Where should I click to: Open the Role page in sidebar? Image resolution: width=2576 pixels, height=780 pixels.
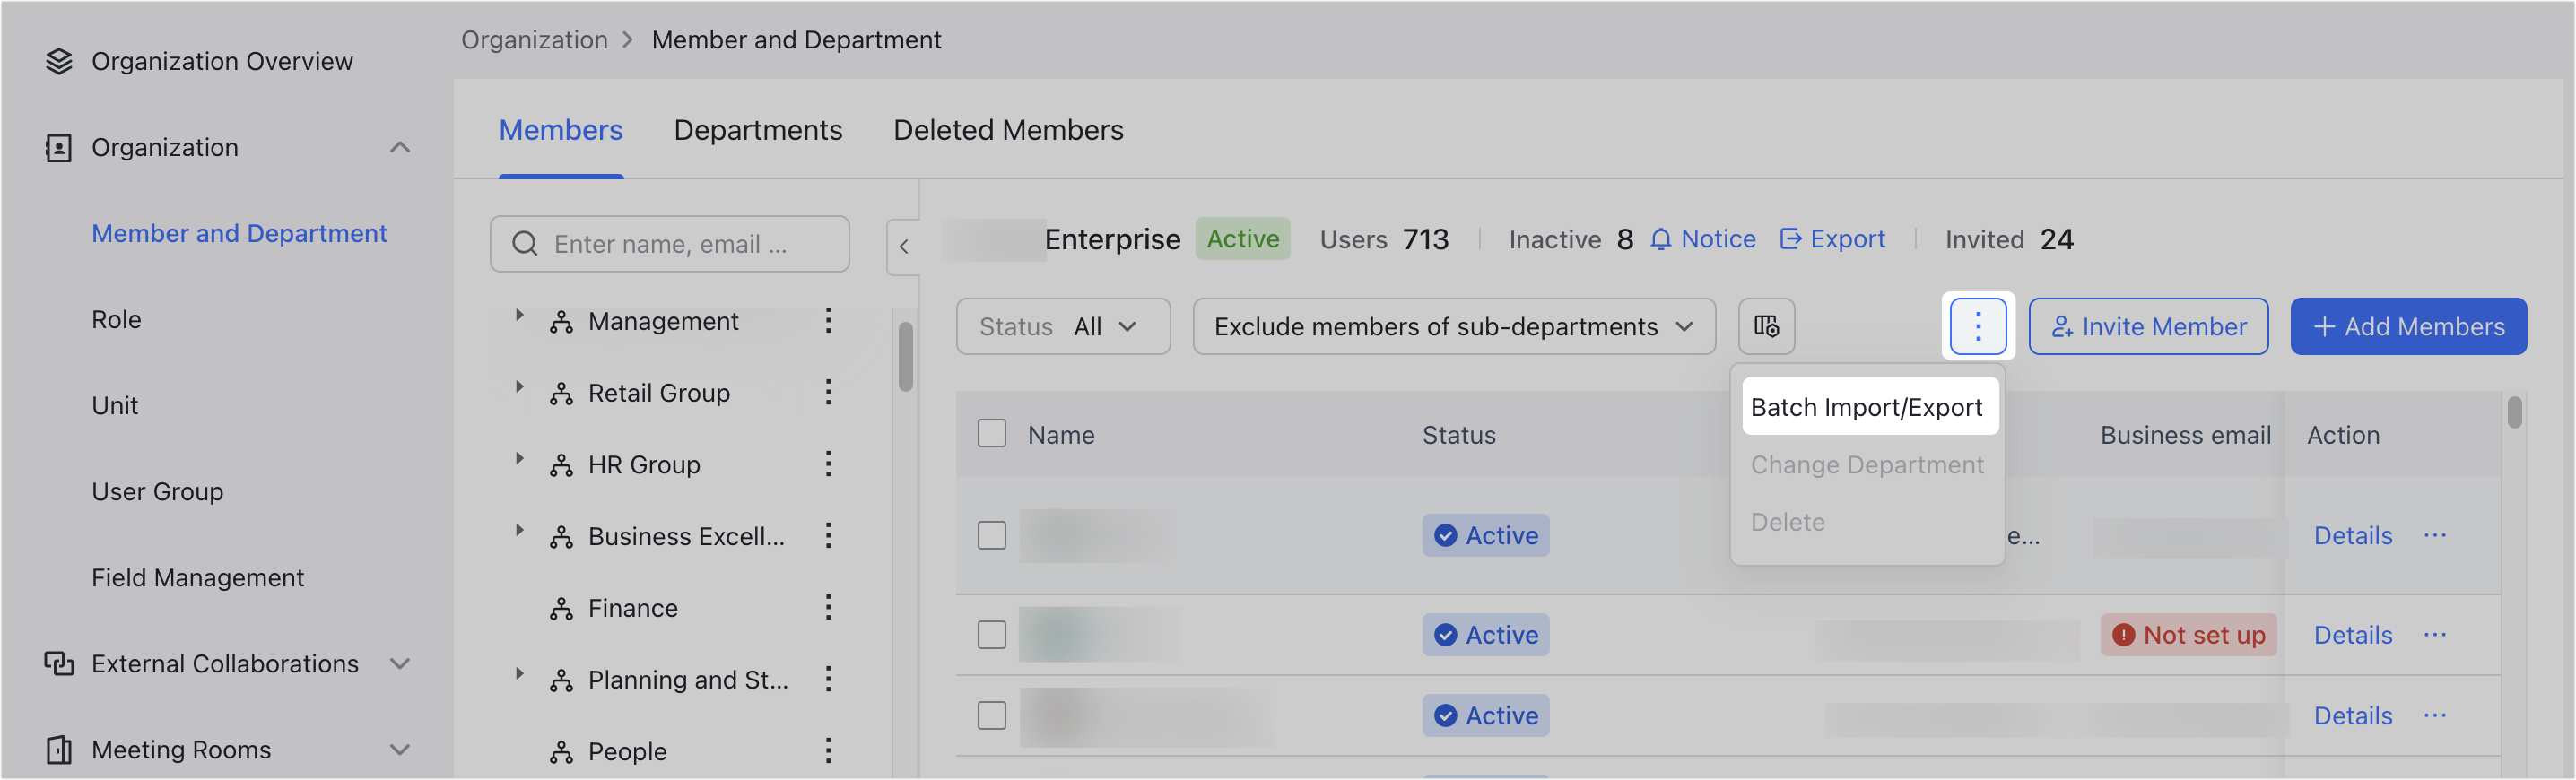click(x=116, y=320)
